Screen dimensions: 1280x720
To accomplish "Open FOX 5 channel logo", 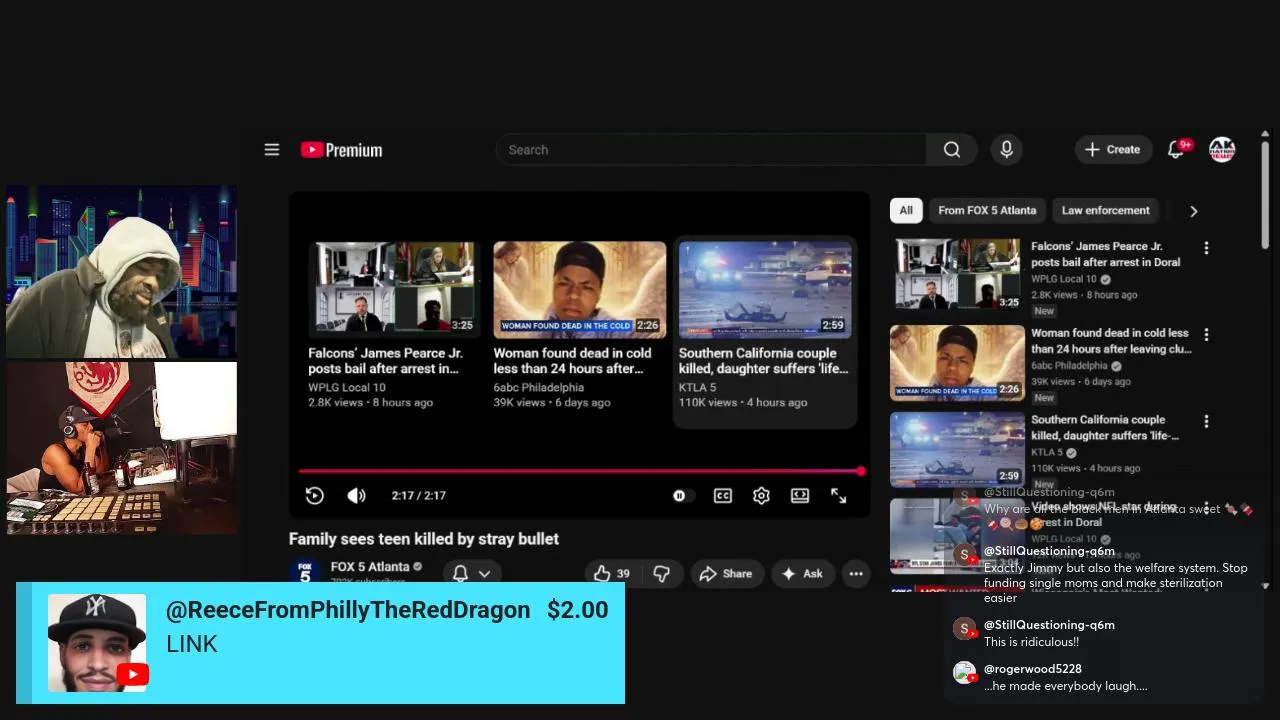I will pyautogui.click(x=305, y=573).
